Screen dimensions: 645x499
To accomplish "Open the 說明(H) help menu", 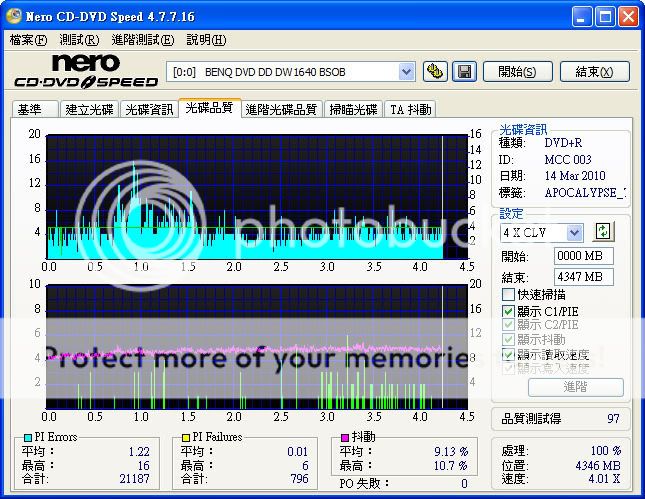I will click(206, 40).
